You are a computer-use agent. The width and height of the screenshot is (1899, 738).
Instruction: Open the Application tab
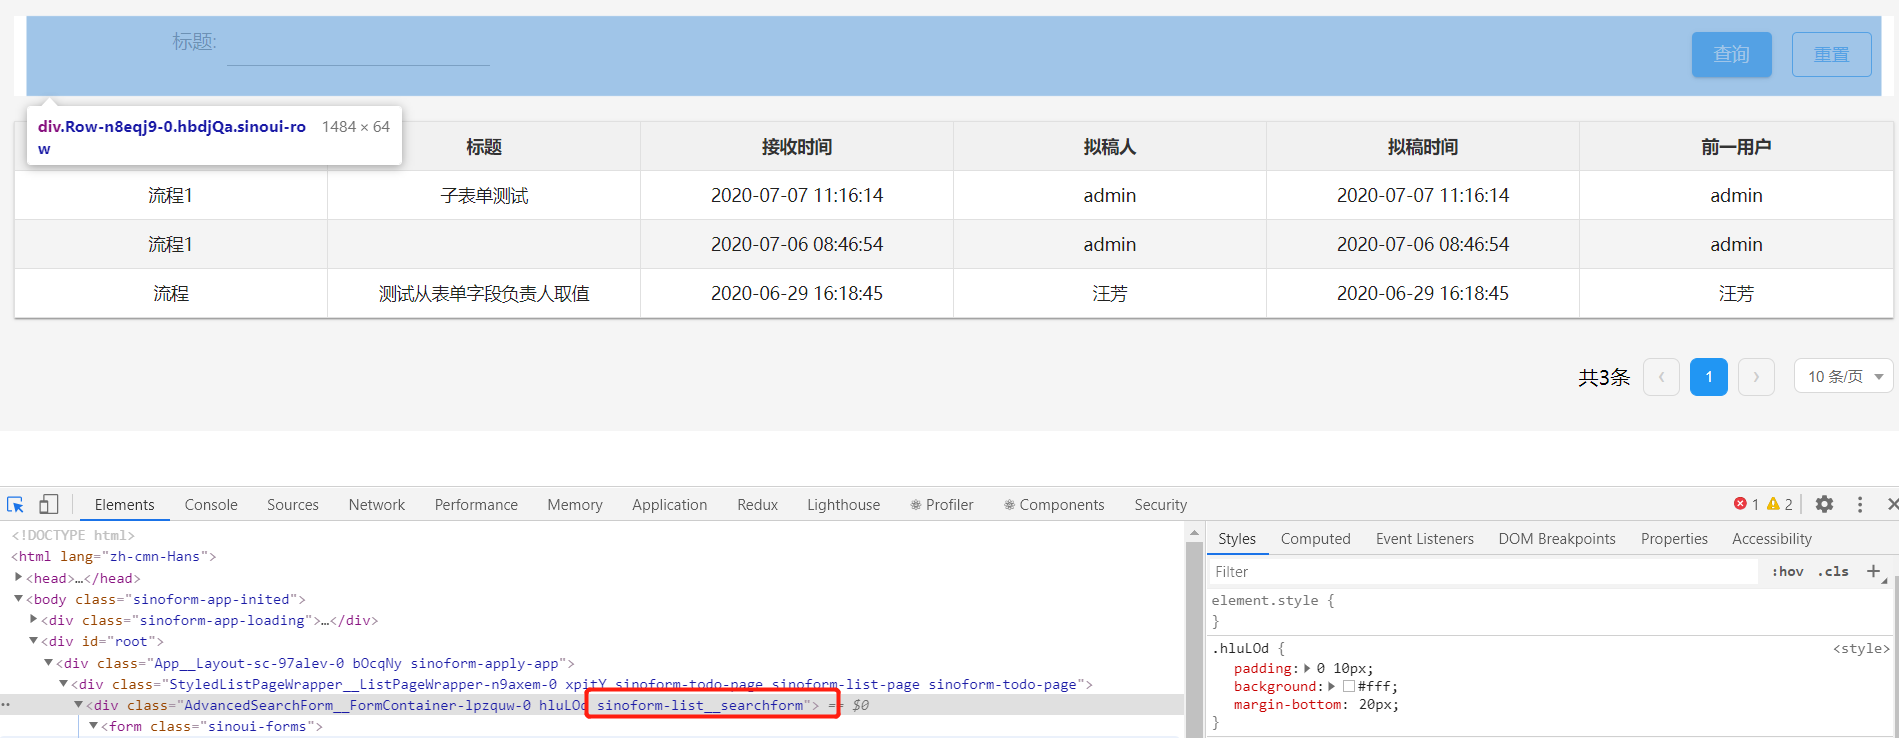[x=670, y=505]
